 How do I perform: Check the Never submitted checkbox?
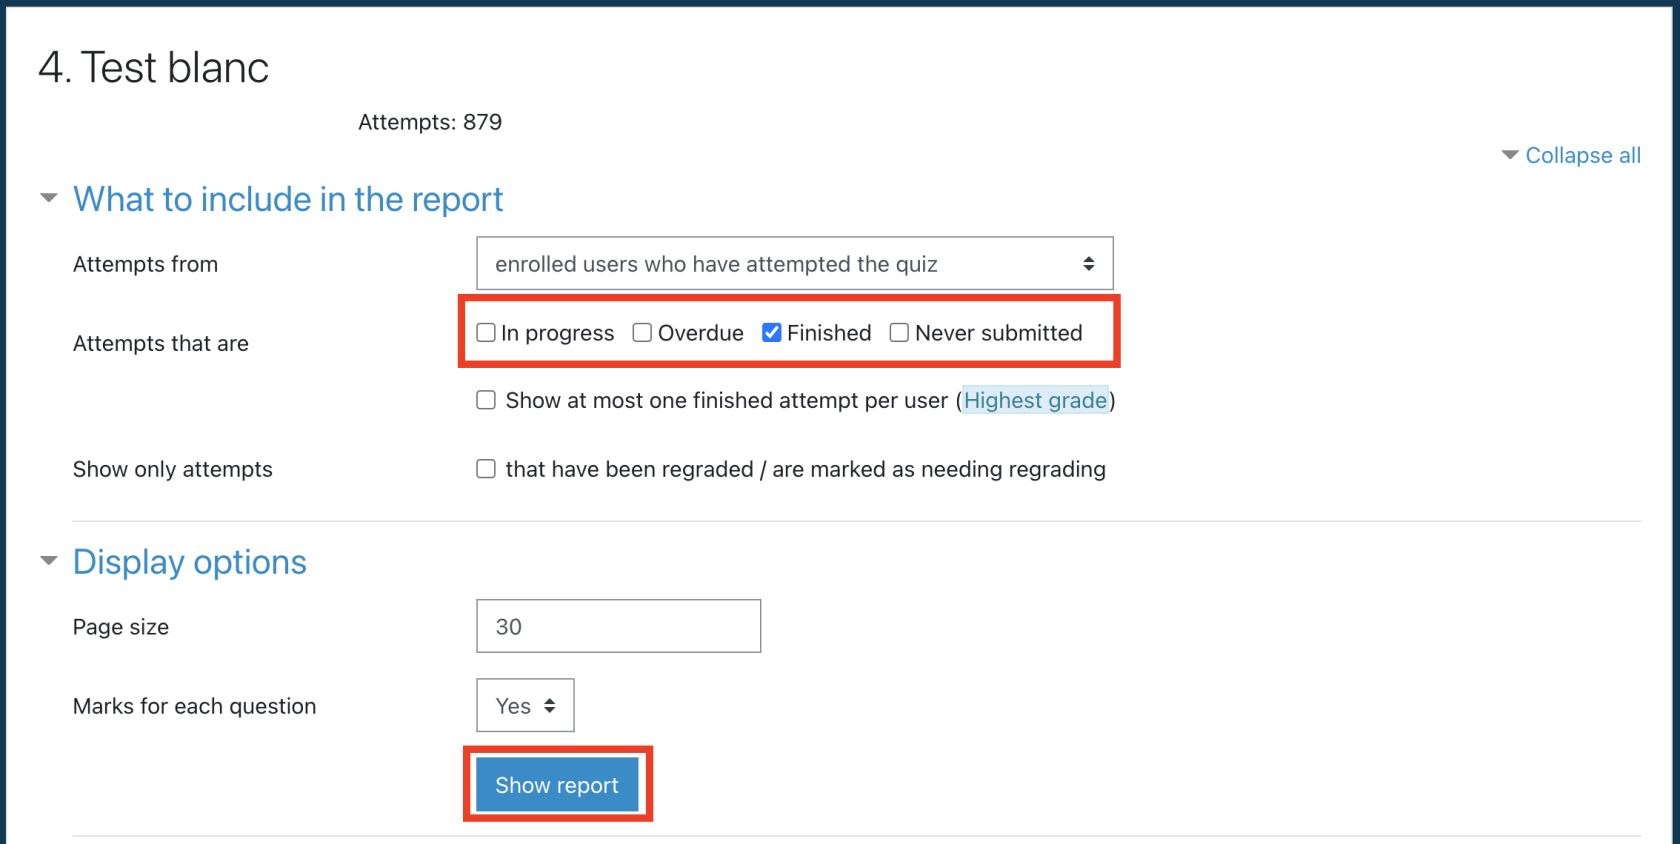coord(899,333)
